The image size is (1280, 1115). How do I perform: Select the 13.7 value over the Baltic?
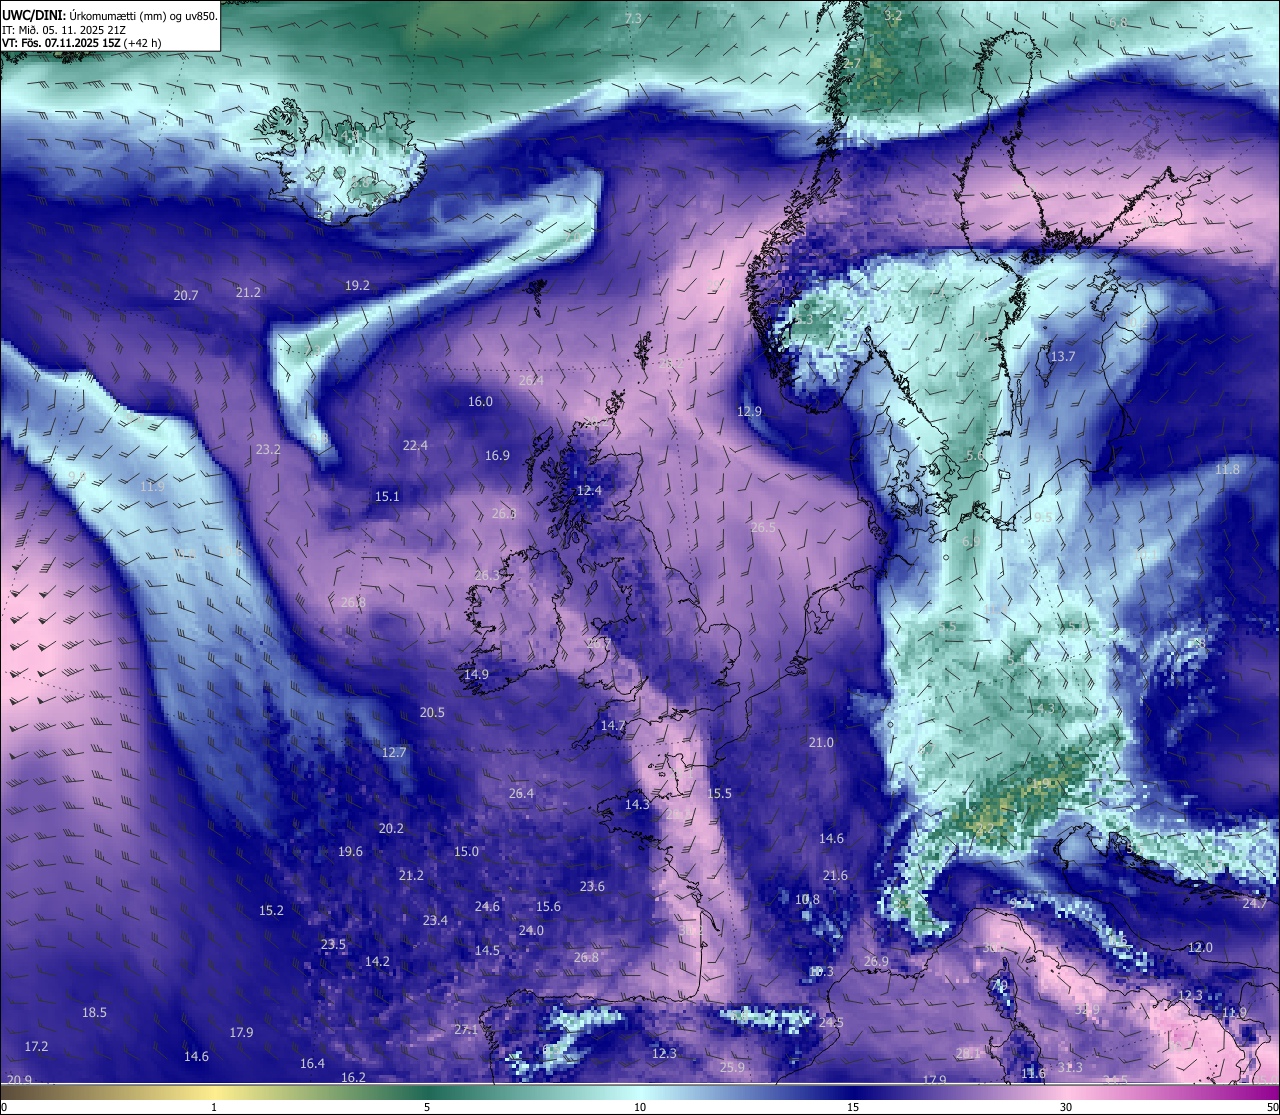click(1062, 356)
